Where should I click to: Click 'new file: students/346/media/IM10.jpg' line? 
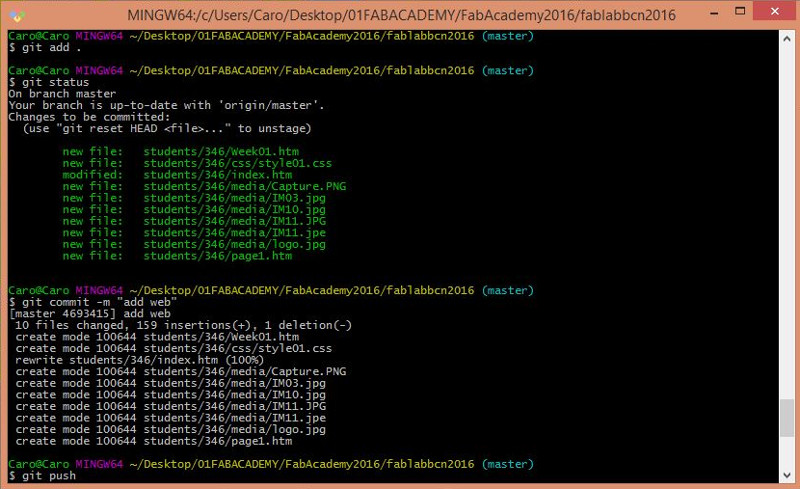194,210
